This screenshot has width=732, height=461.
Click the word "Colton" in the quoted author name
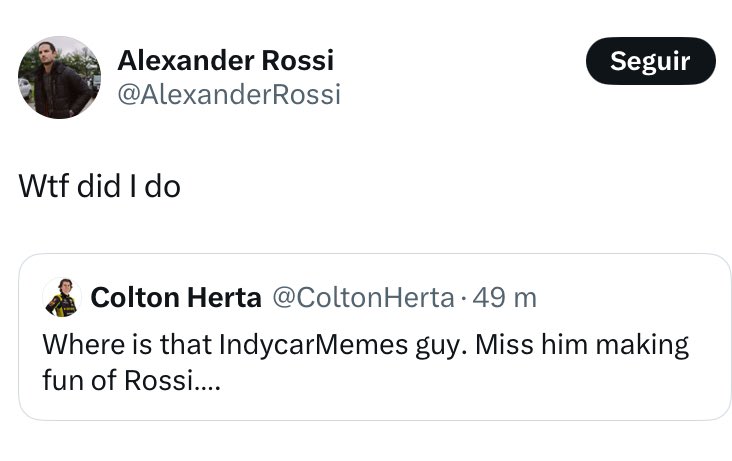coord(135,298)
